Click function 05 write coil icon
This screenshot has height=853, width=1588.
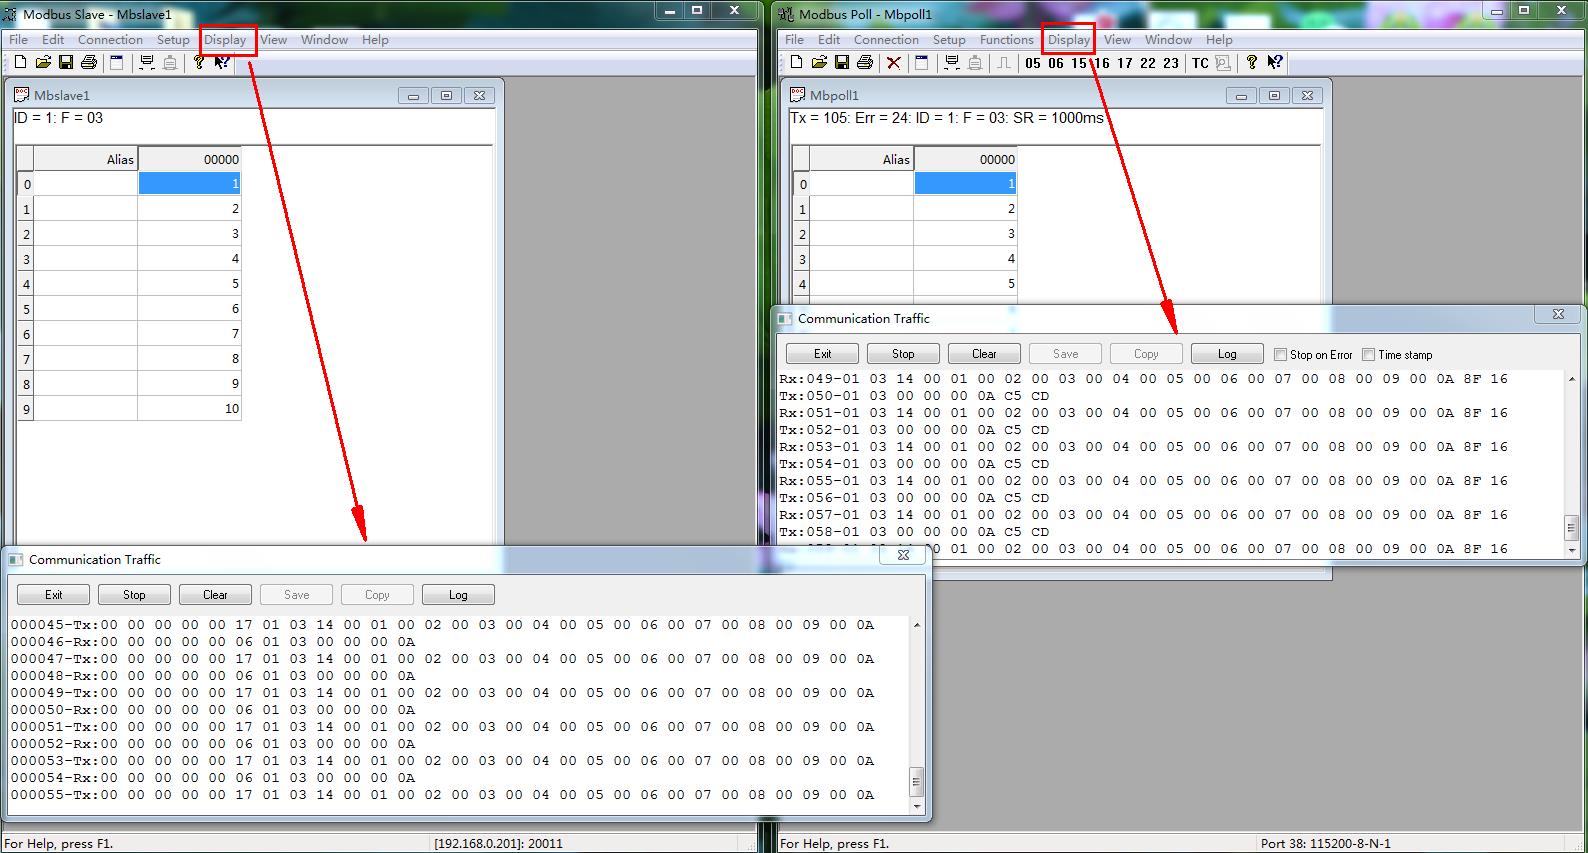tap(1033, 63)
